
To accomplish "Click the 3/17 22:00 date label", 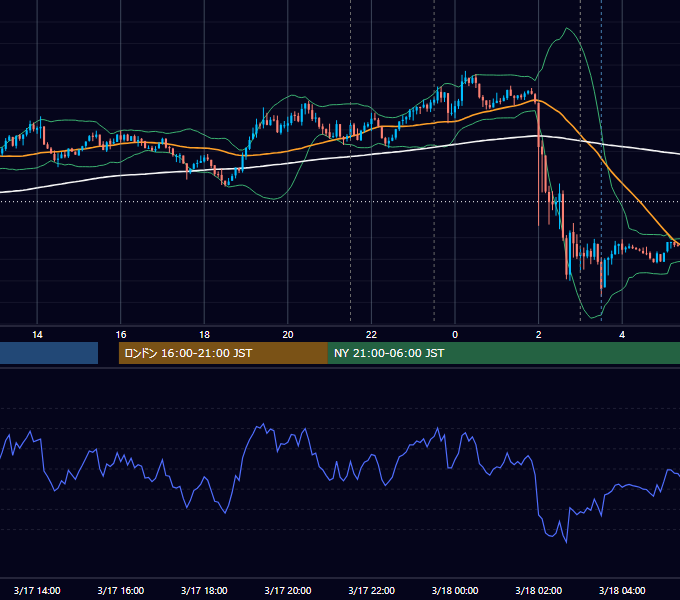I will coord(372,590).
